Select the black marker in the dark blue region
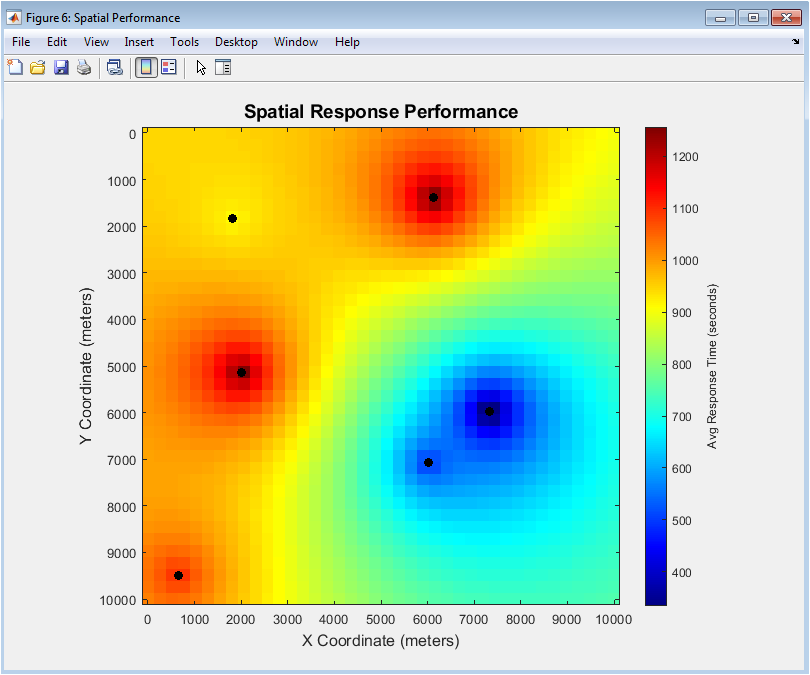Image resolution: width=810 pixels, height=675 pixels. (x=490, y=411)
